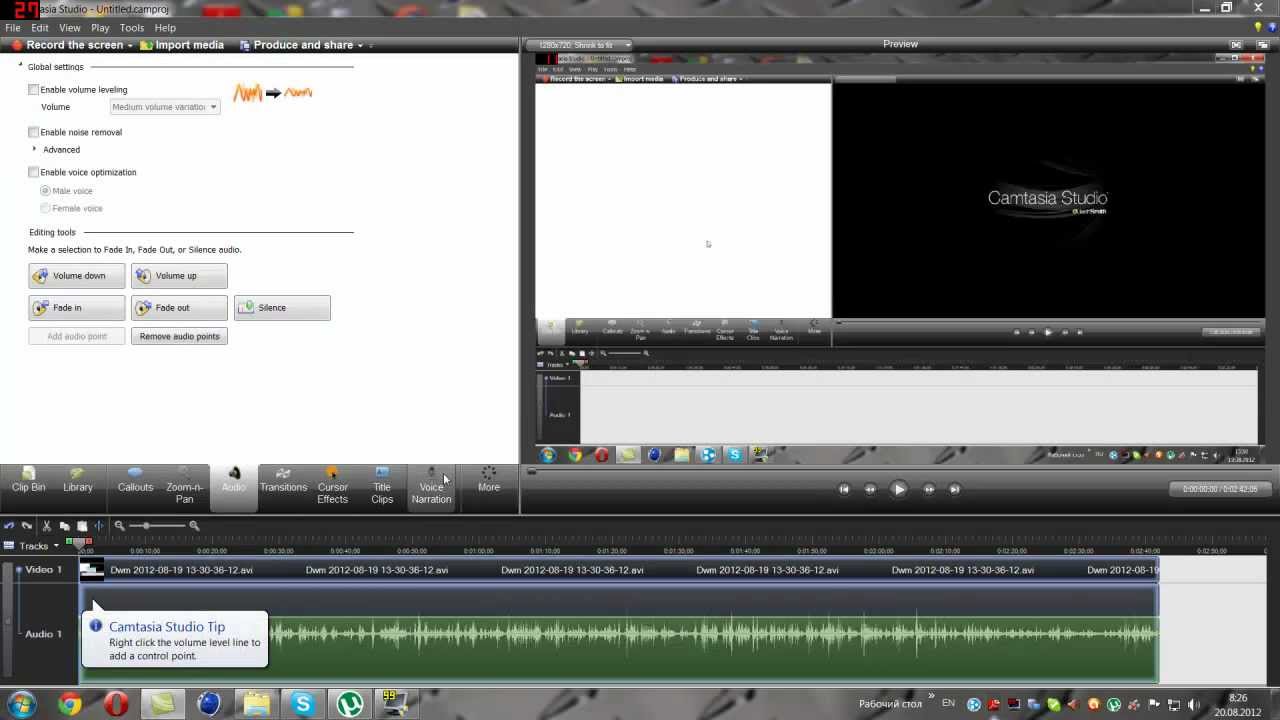
Task: Click Remove audio points button
Action: point(179,336)
